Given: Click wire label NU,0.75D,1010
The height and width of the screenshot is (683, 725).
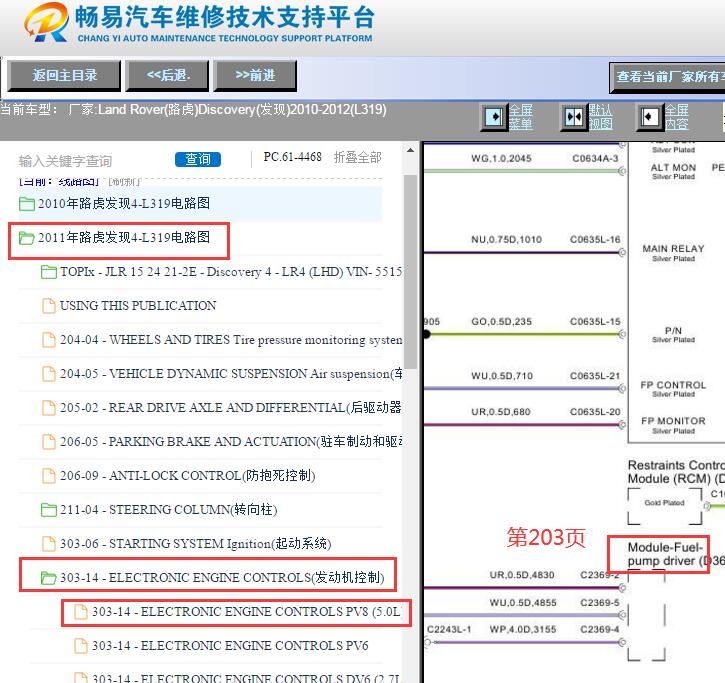Looking at the screenshot, I should (506, 240).
